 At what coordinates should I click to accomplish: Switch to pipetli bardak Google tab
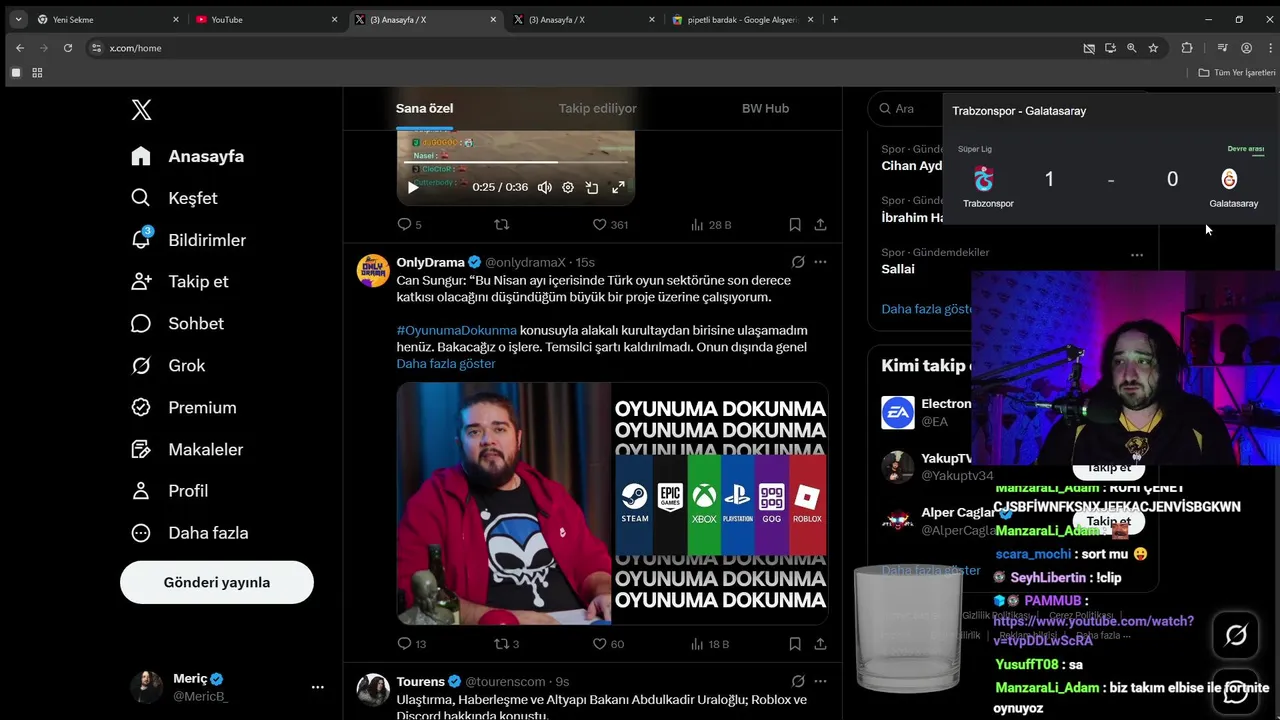pos(744,19)
